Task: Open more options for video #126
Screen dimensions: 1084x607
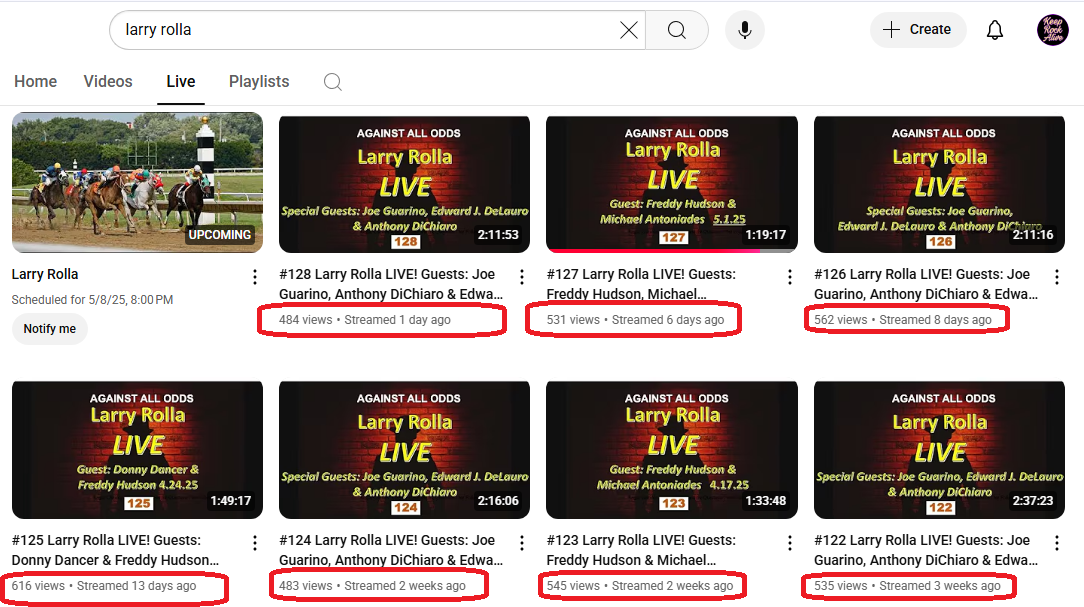Action: coord(1057,277)
